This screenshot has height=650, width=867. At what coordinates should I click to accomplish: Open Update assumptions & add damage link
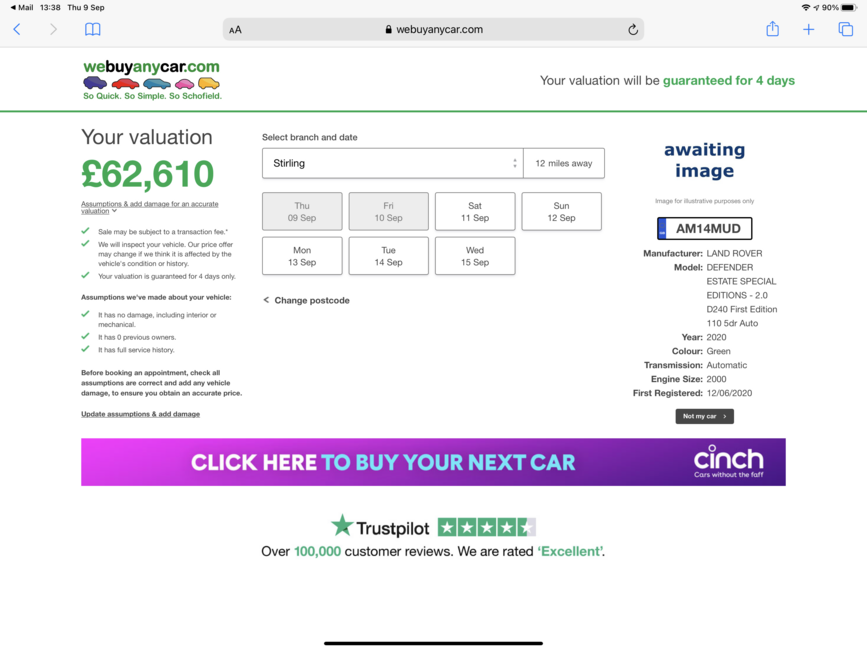pos(140,414)
